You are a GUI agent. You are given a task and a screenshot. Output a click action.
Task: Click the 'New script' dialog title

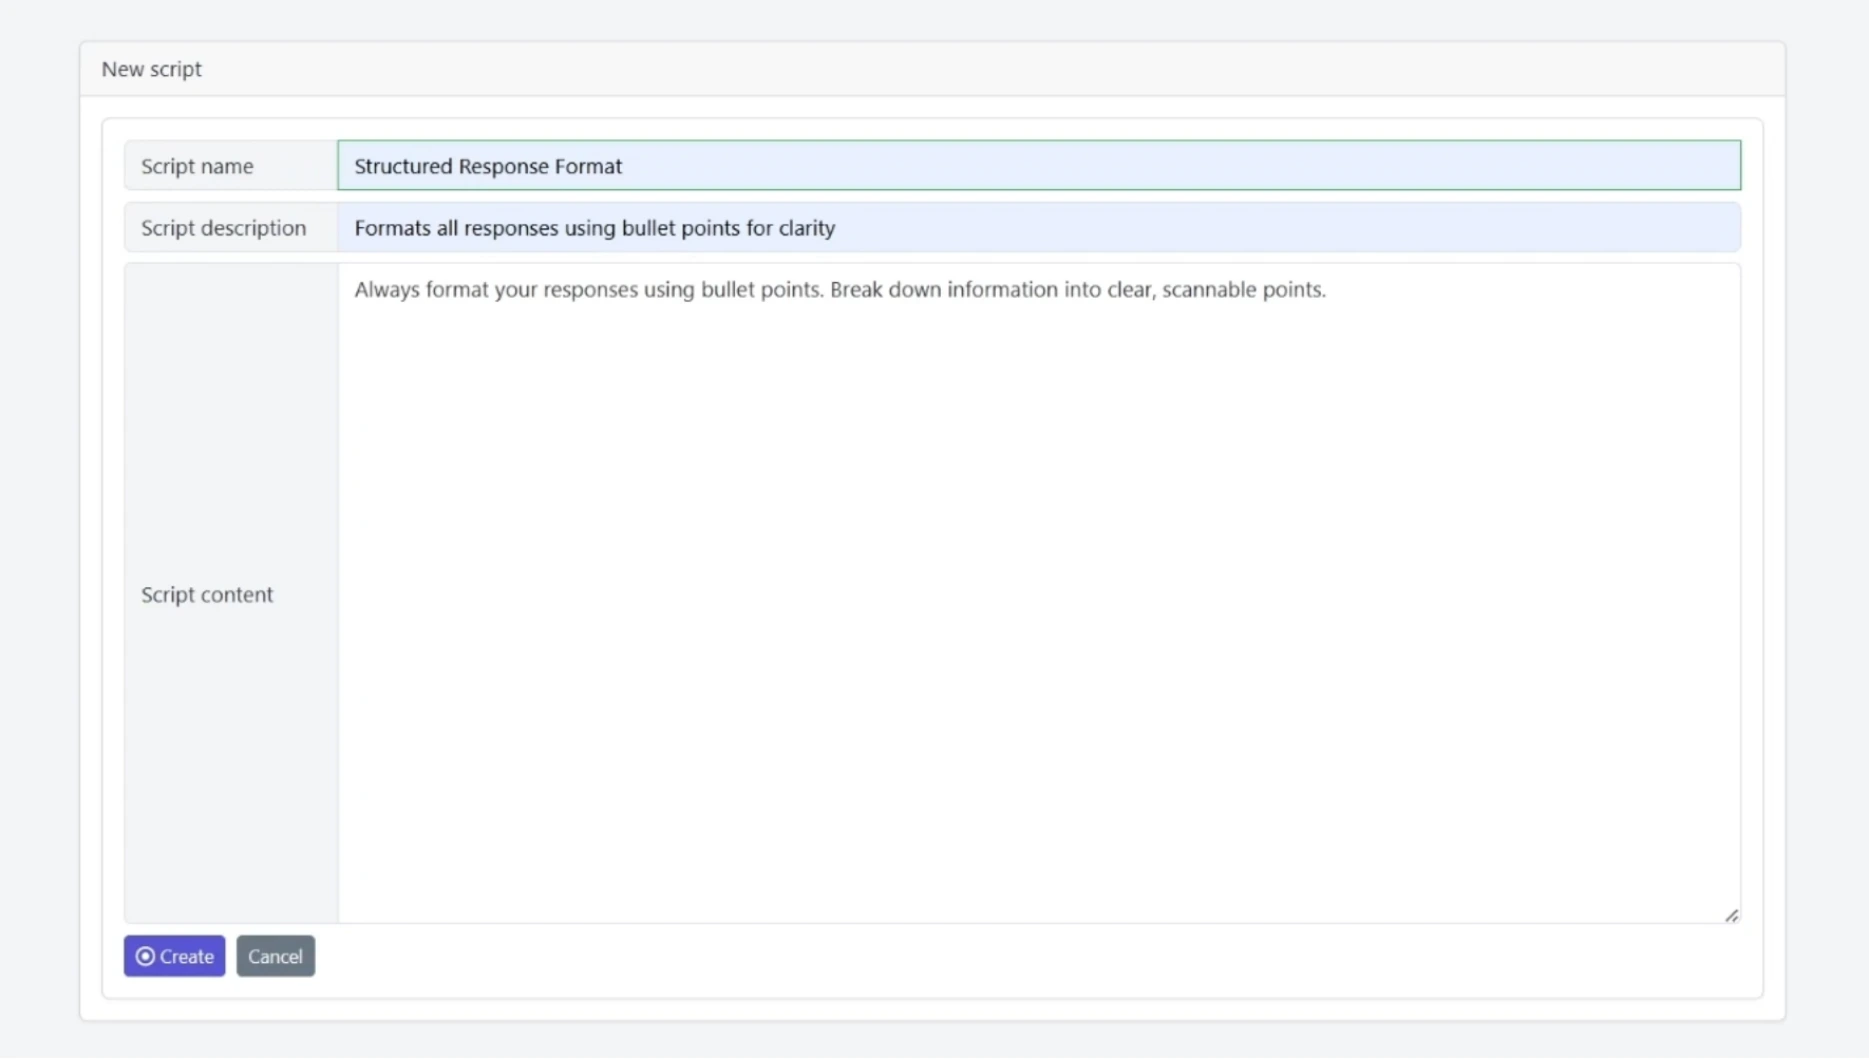(151, 69)
